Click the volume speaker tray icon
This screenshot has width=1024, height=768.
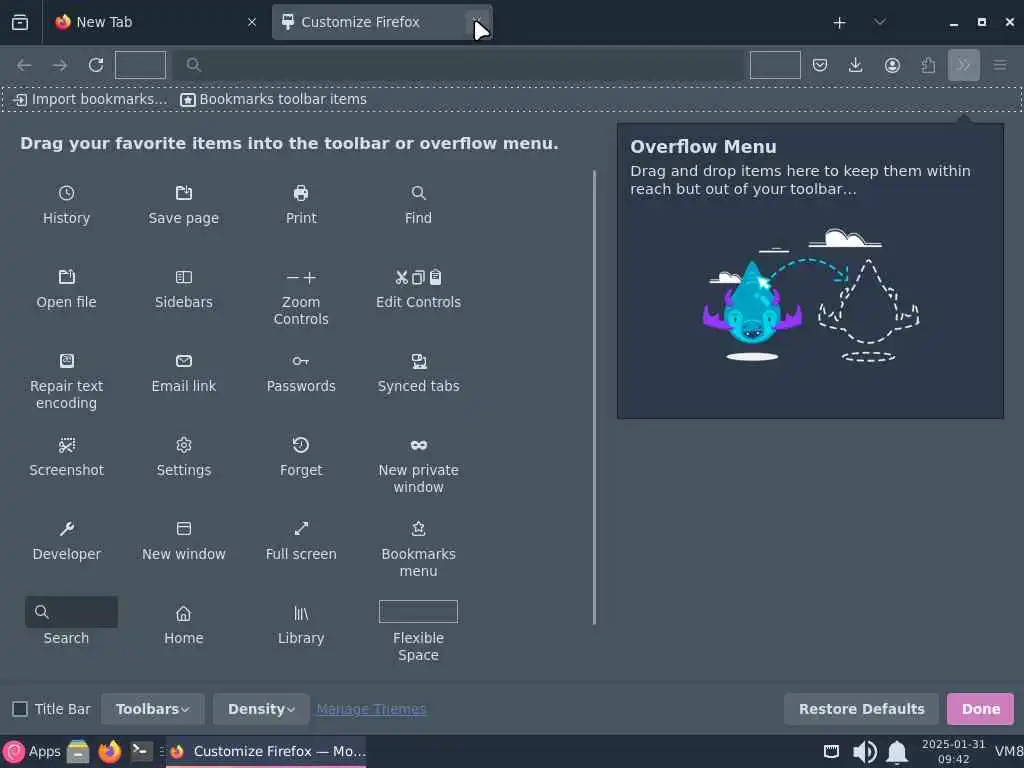coord(865,752)
